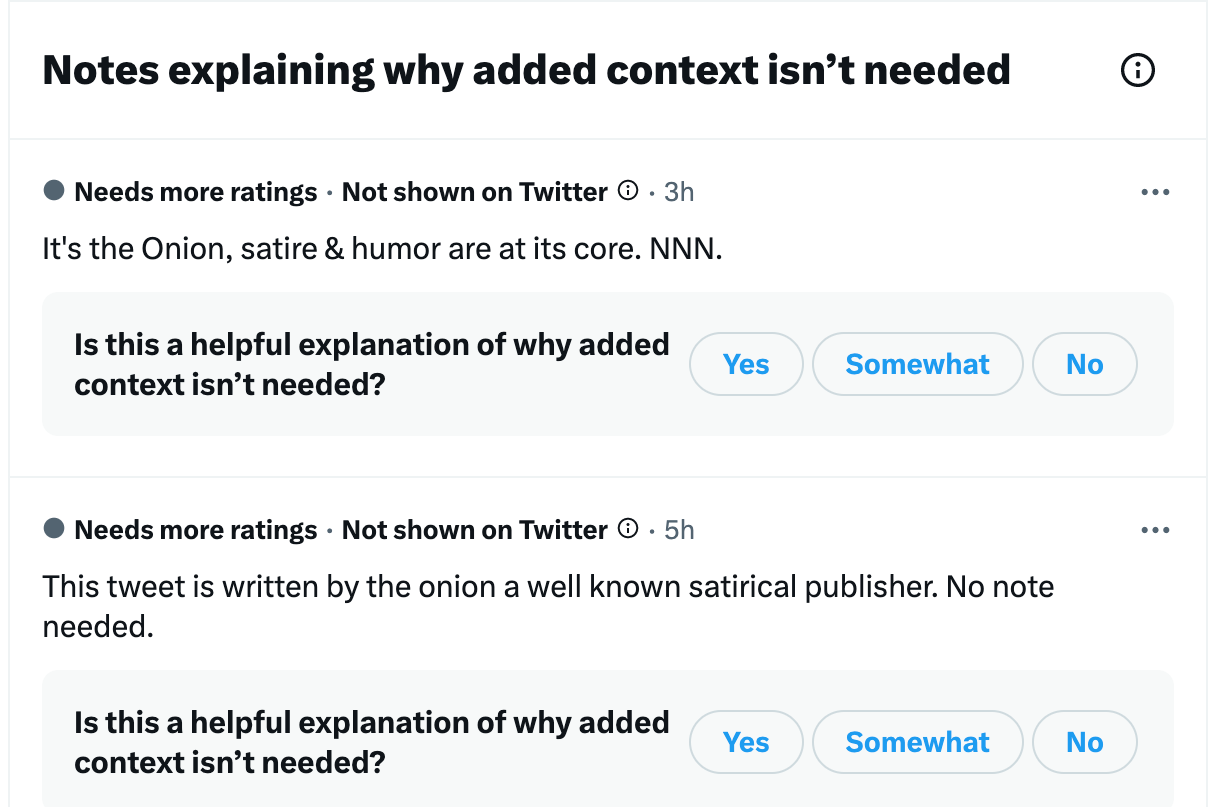1210x807 pixels.
Task: Rate the first note as helpful with Yes
Action: click(746, 364)
